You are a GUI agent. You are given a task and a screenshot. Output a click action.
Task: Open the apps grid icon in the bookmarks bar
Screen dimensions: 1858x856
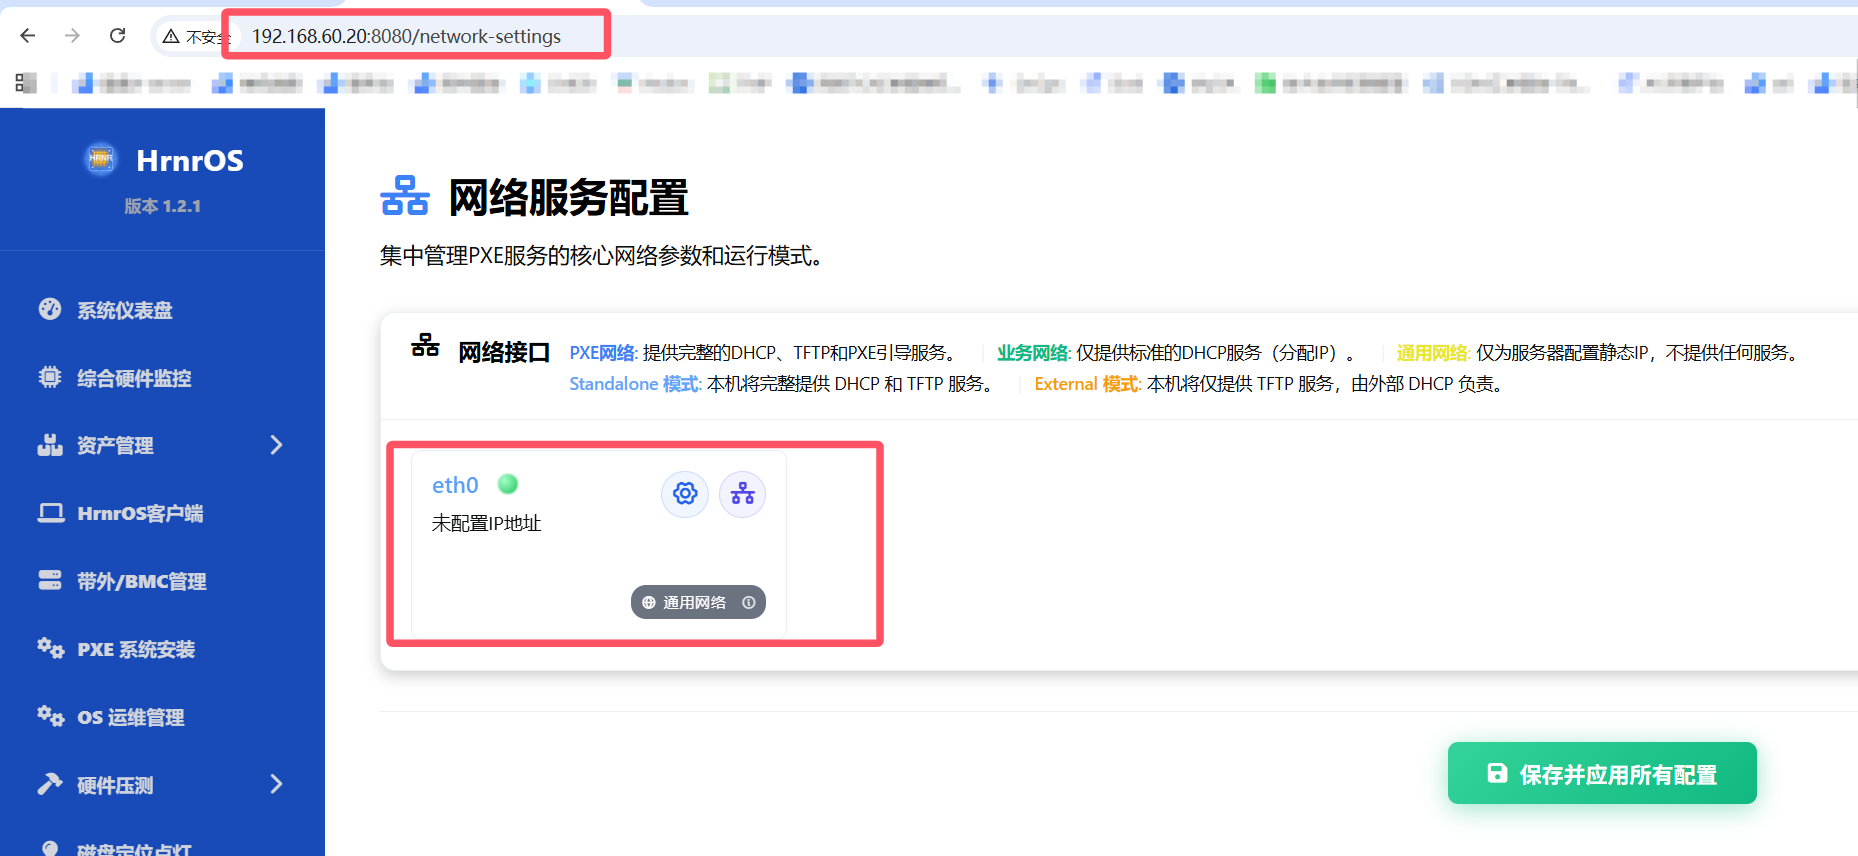tap(26, 83)
